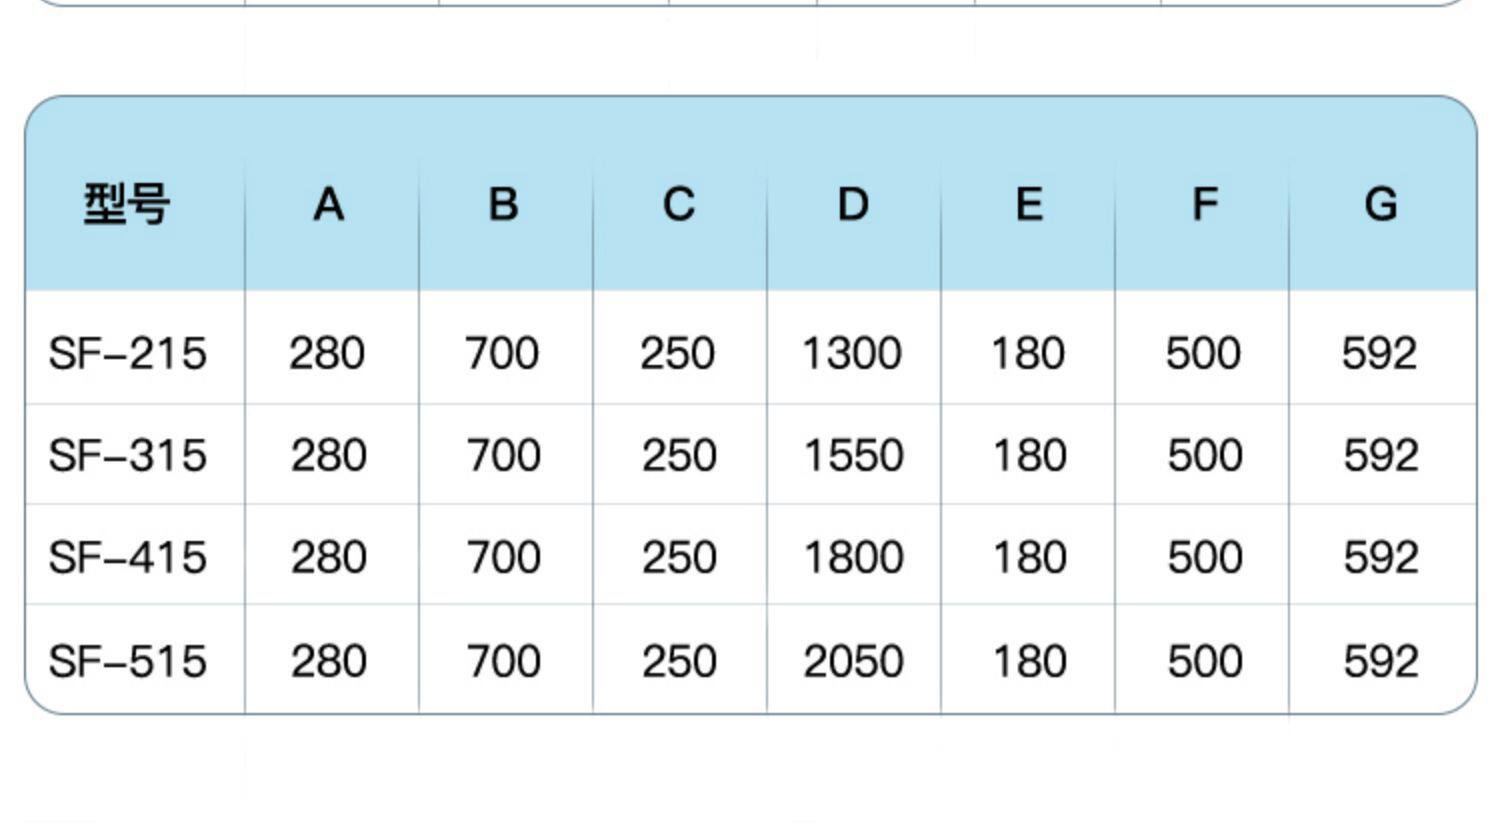Click the 1300 value in column D
This screenshot has width=1500, height=823.
(852, 354)
